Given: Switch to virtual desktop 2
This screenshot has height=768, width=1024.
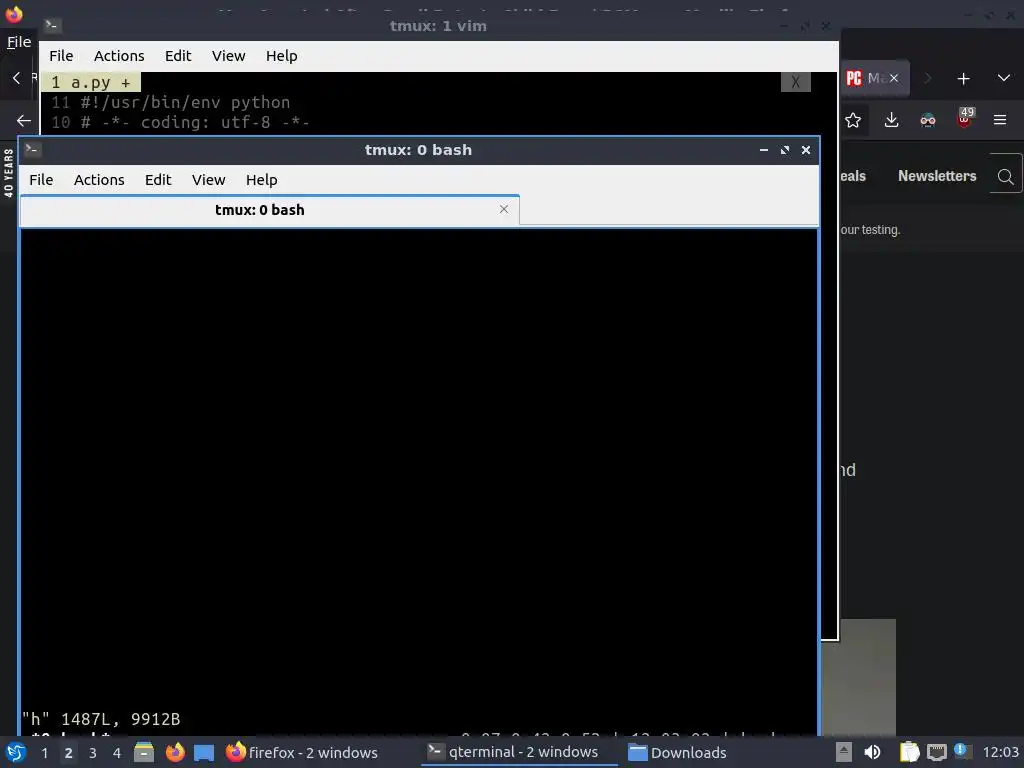Looking at the screenshot, I should pos(69,753).
